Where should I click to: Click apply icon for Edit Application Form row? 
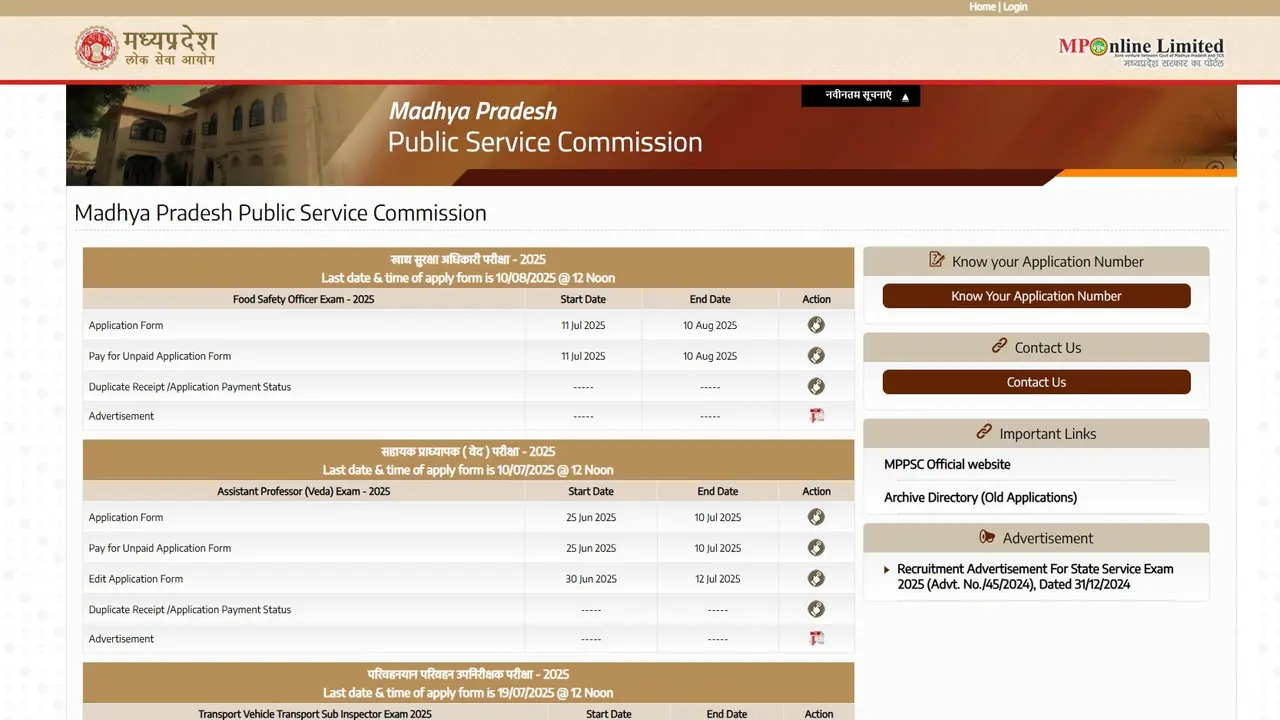[816, 578]
